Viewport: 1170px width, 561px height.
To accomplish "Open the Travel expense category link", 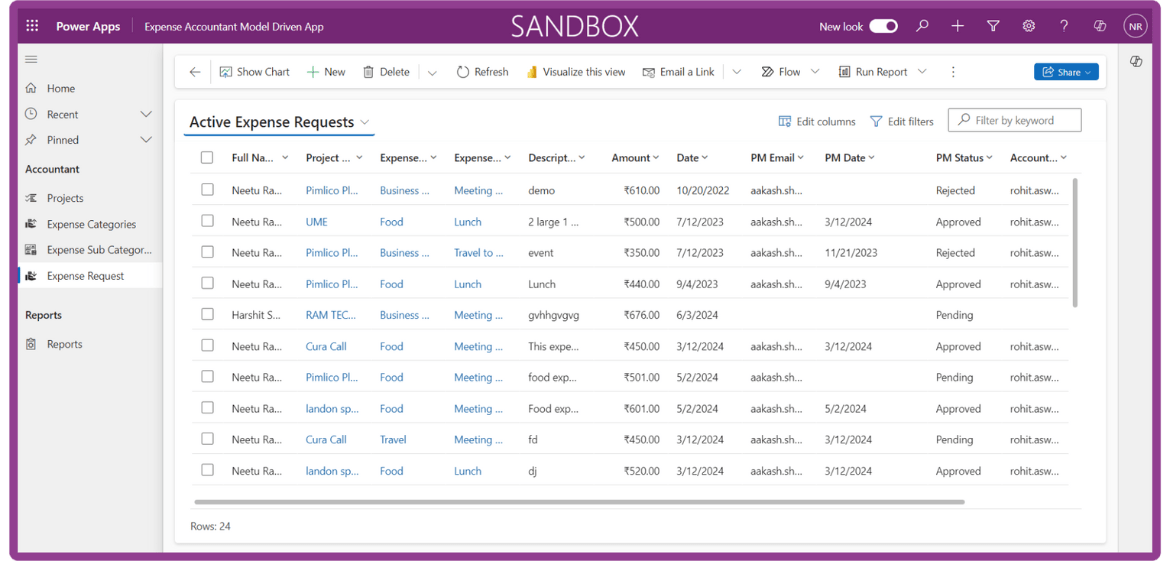I will coord(392,439).
